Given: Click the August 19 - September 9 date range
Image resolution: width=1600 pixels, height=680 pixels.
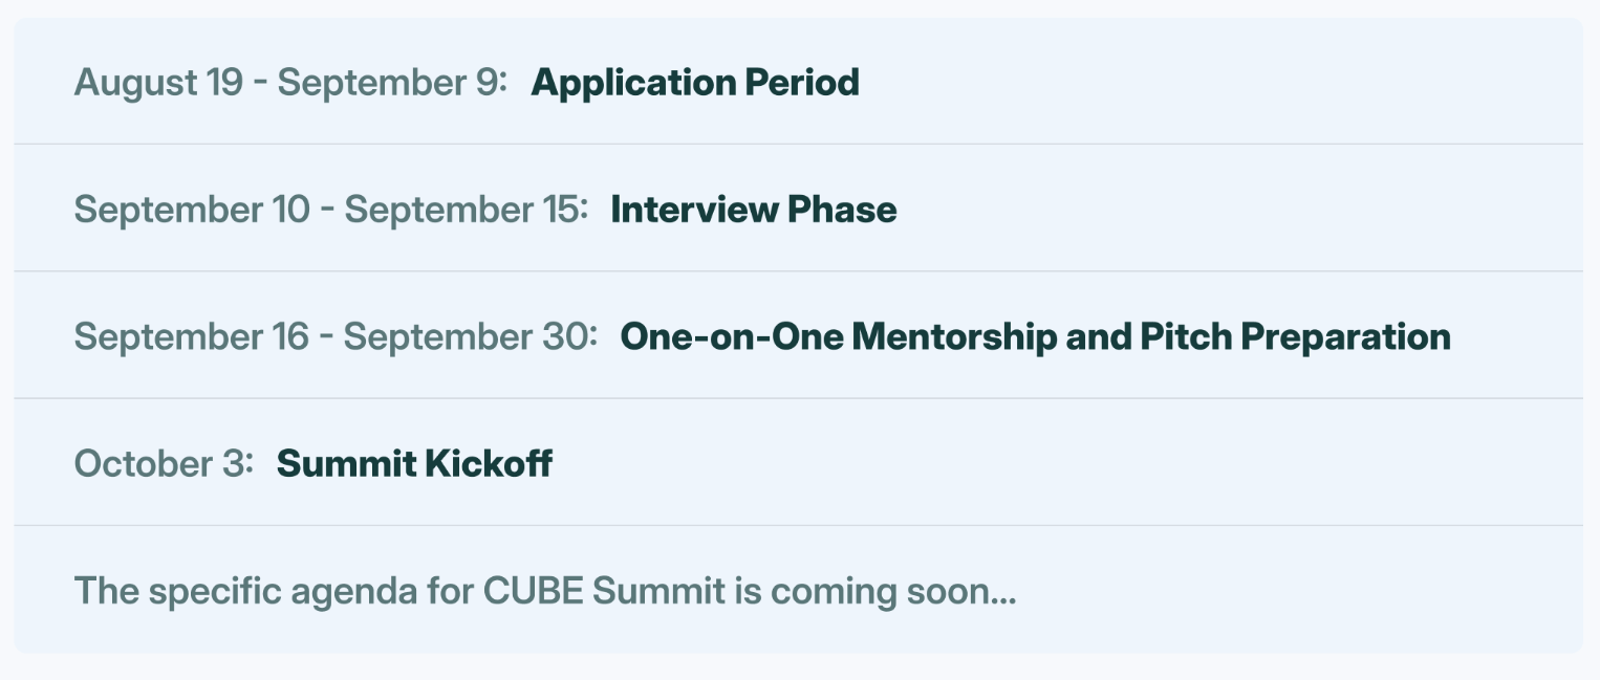Looking at the screenshot, I should 291,82.
